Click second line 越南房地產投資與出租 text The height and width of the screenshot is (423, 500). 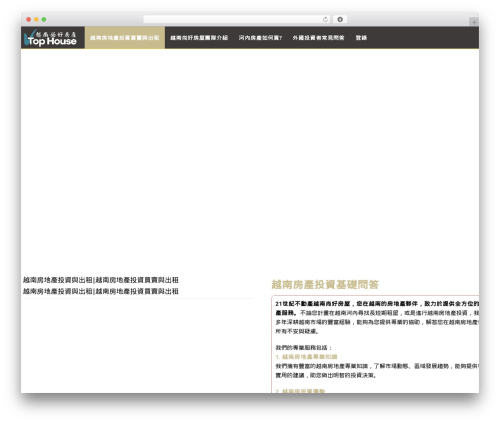click(101, 291)
